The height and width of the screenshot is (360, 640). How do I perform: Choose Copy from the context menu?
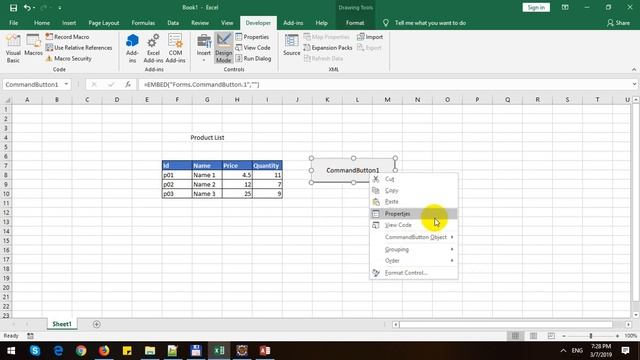tap(413, 190)
